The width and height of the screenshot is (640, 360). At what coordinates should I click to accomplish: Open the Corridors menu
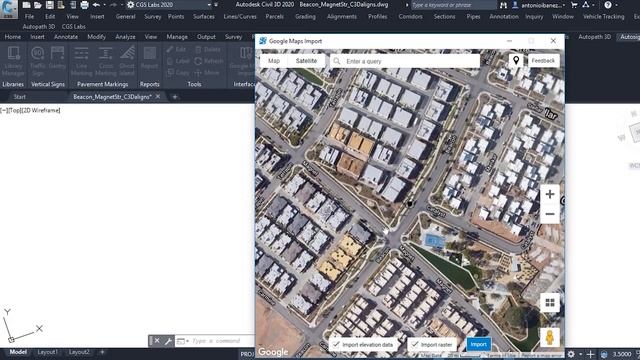tap(410, 17)
